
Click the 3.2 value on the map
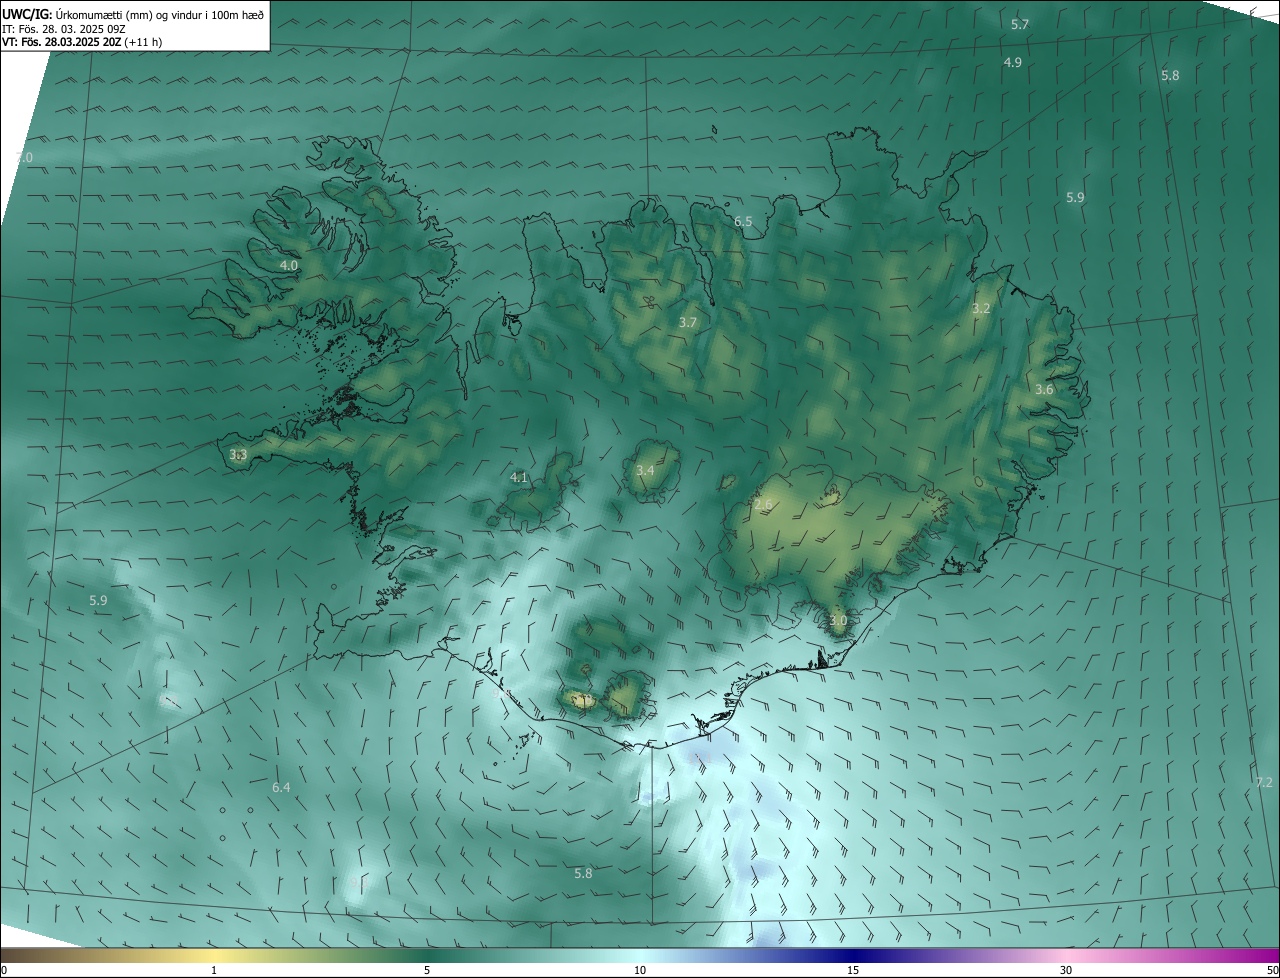981,309
